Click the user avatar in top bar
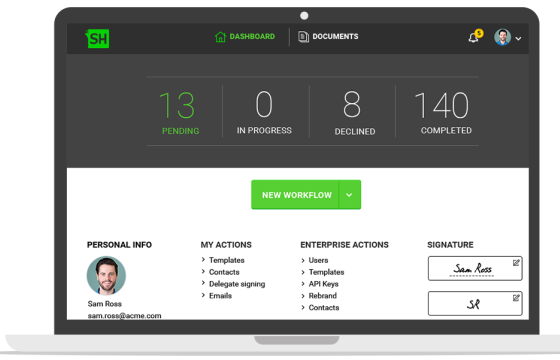The image size is (560, 360). click(502, 37)
